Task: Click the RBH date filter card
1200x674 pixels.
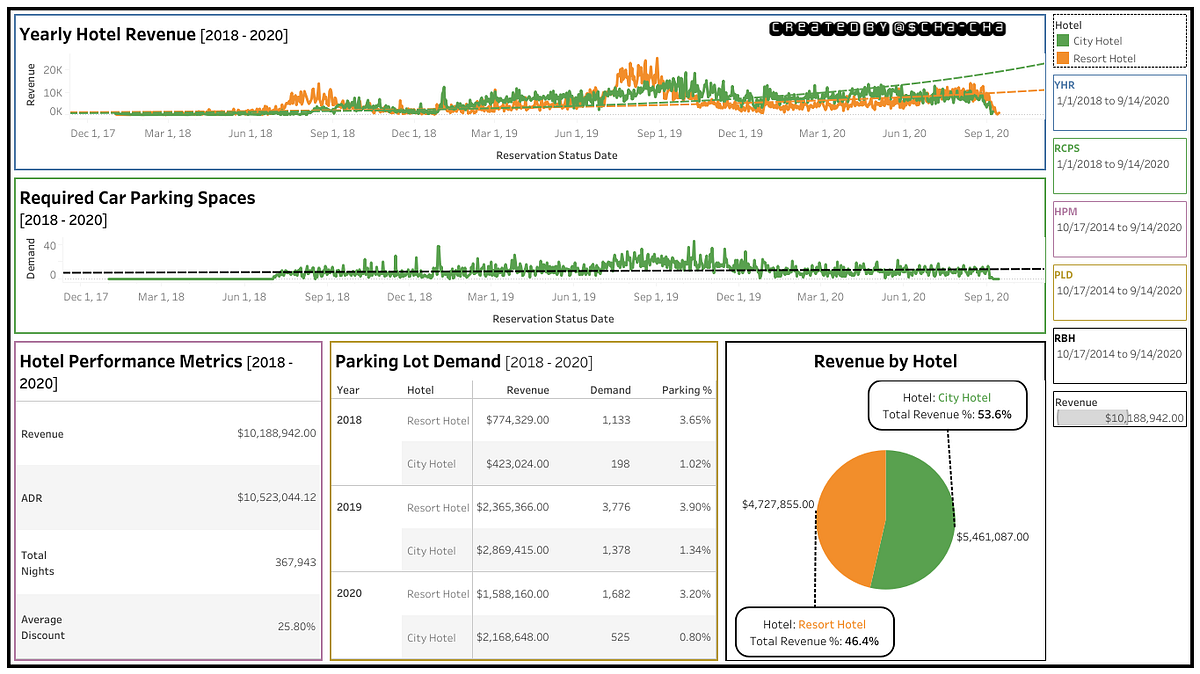Action: coord(1118,356)
